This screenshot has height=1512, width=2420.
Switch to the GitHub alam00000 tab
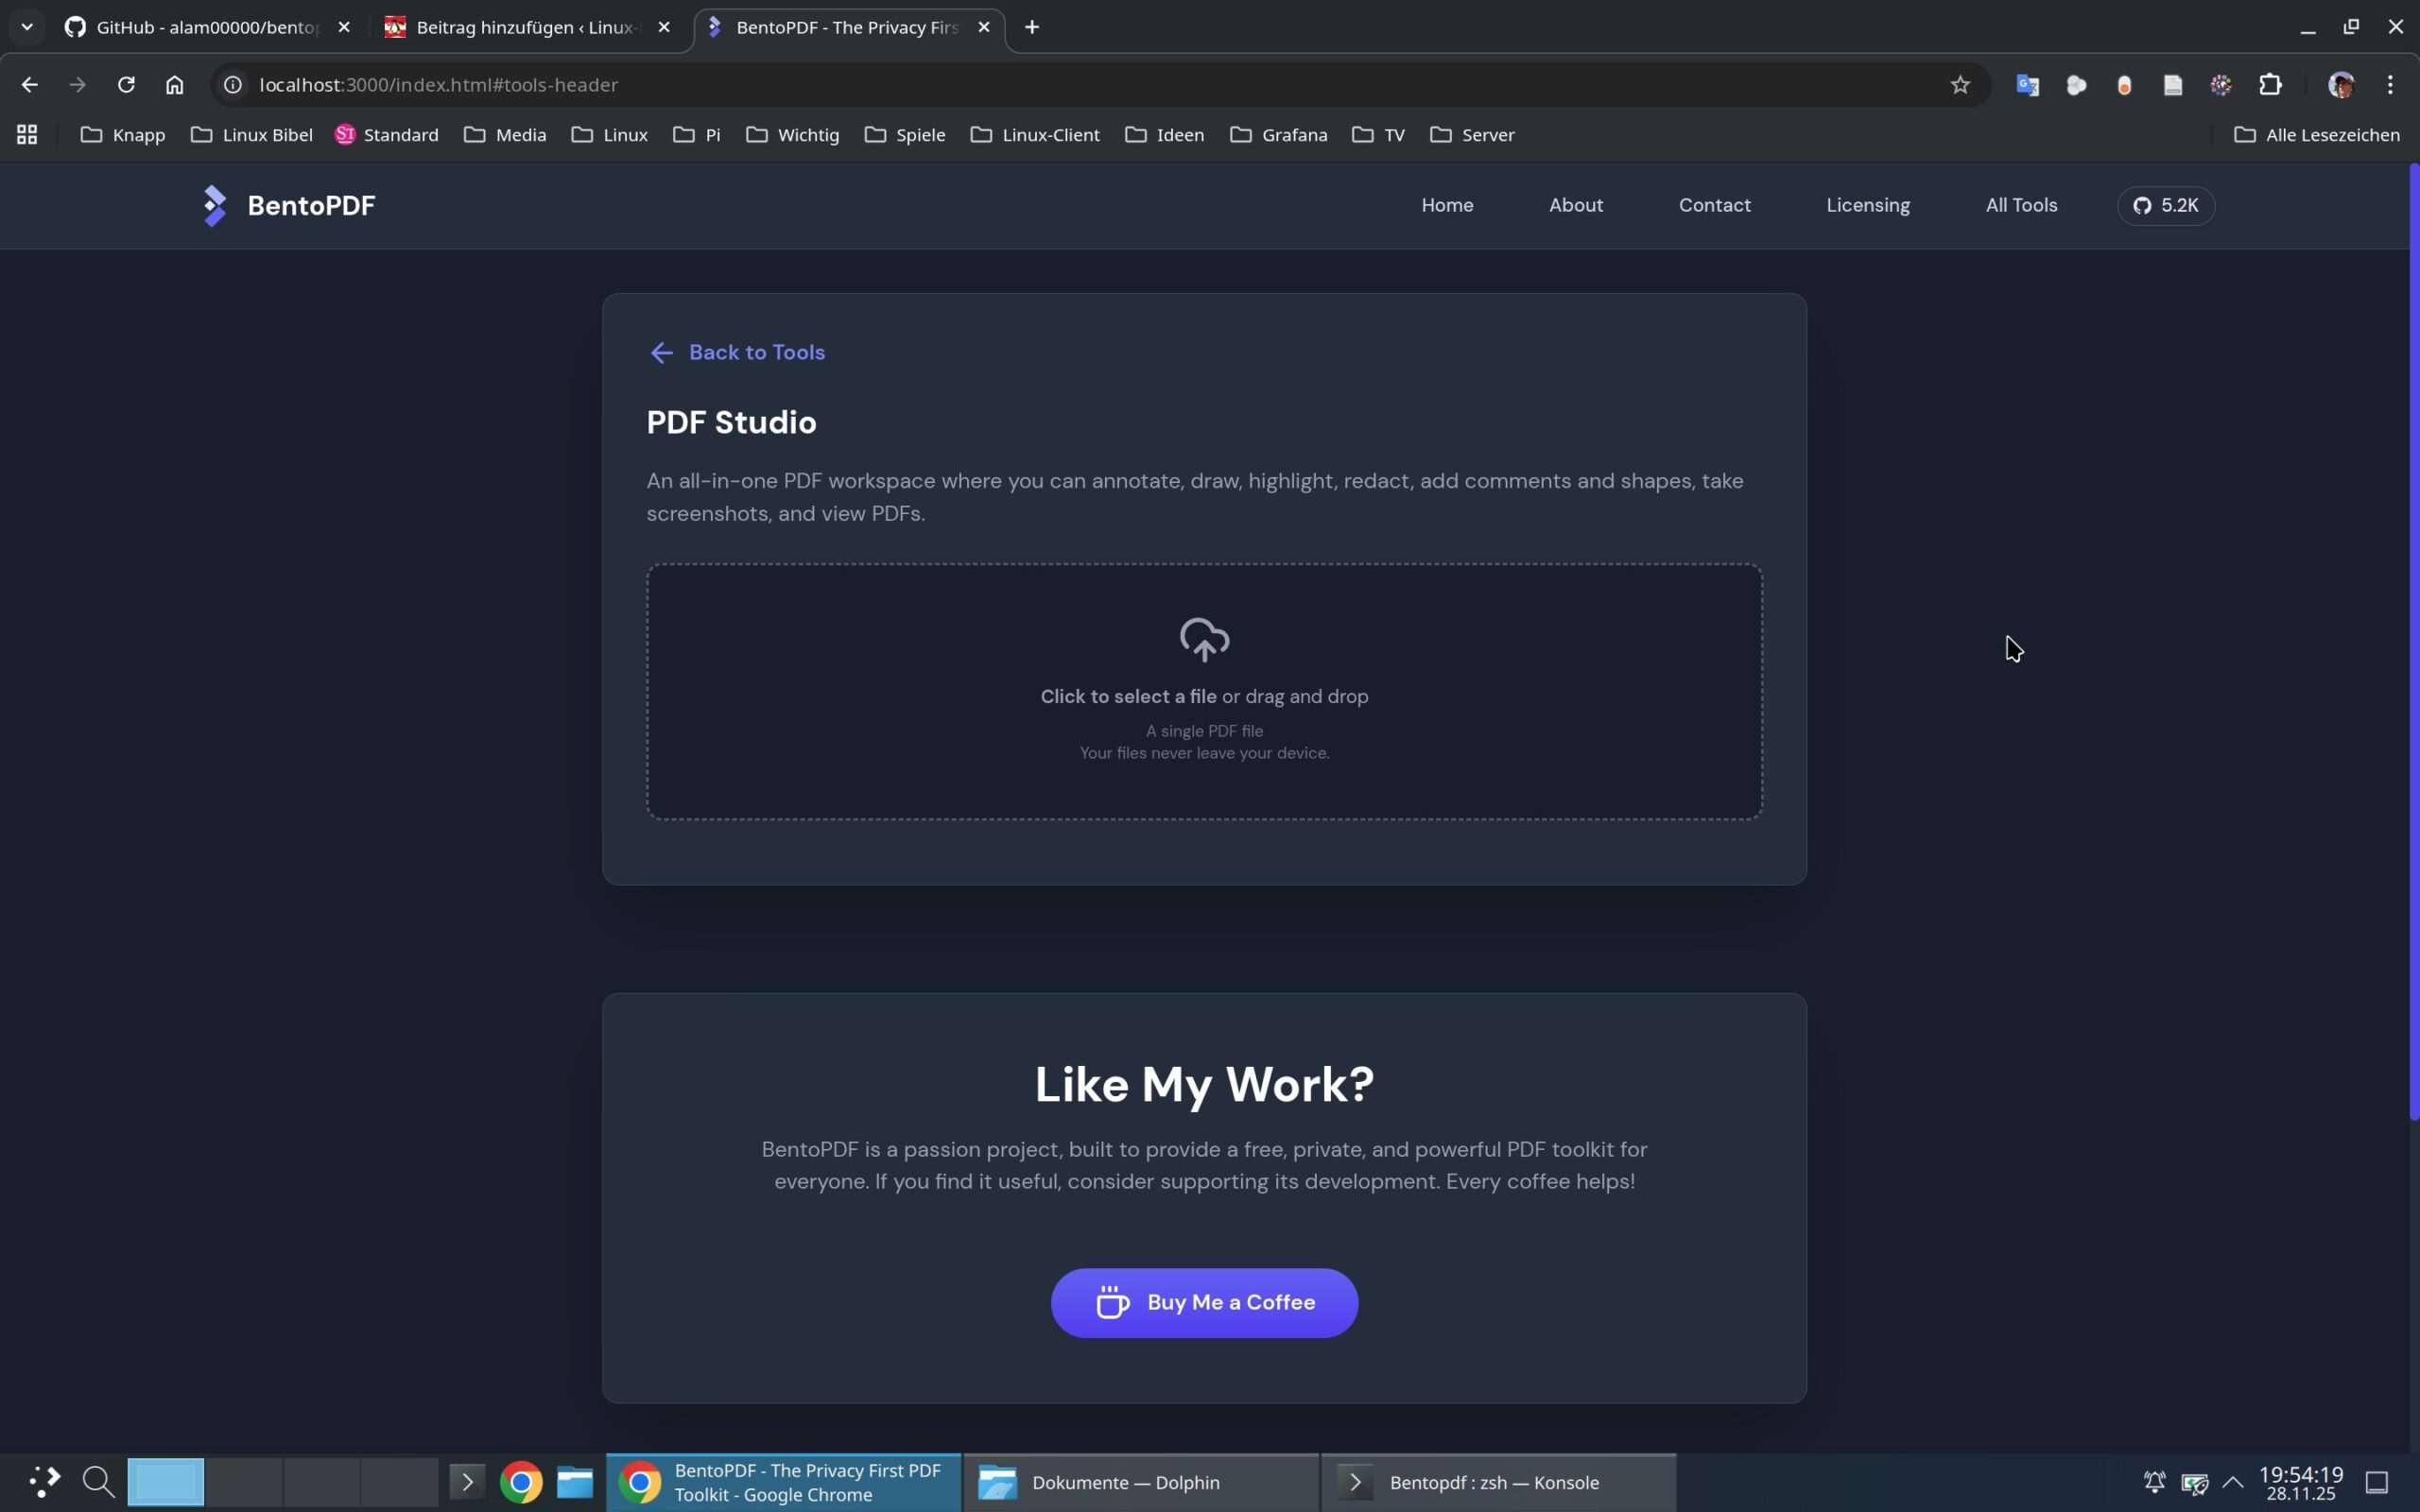tap(205, 27)
